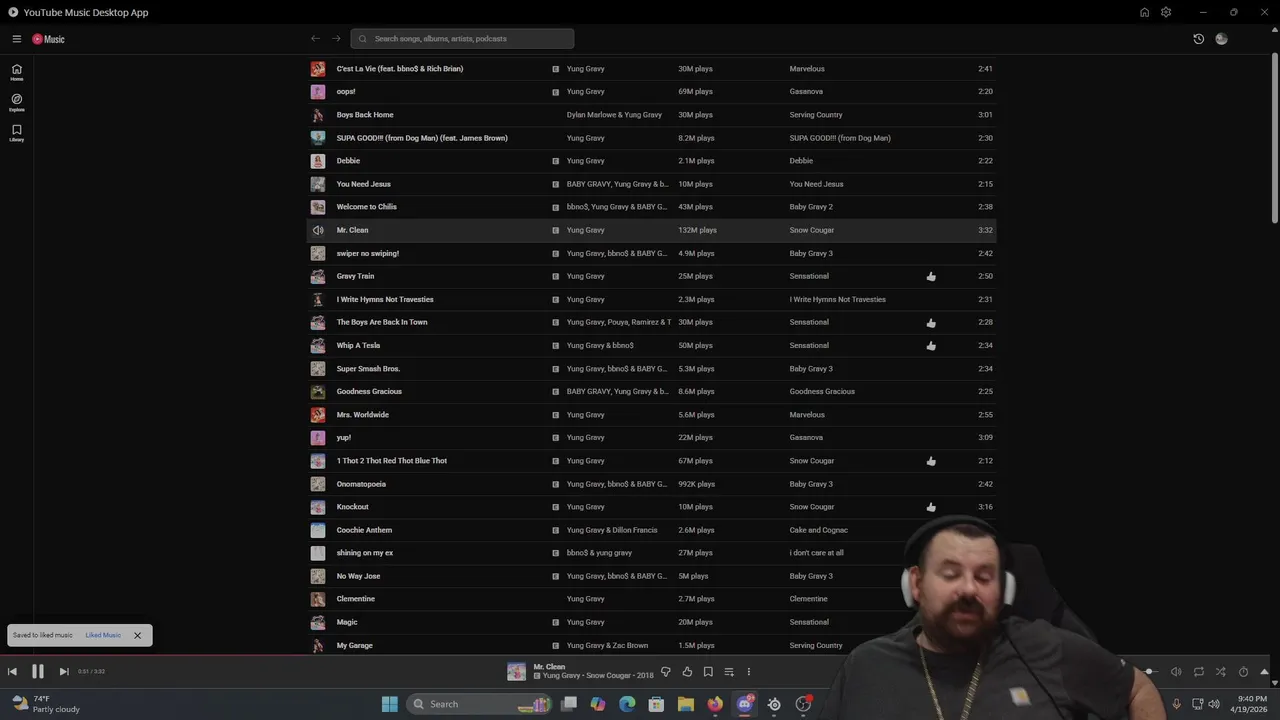Expand the player page arrow
The height and width of the screenshot is (720, 1280).
coord(1264,672)
